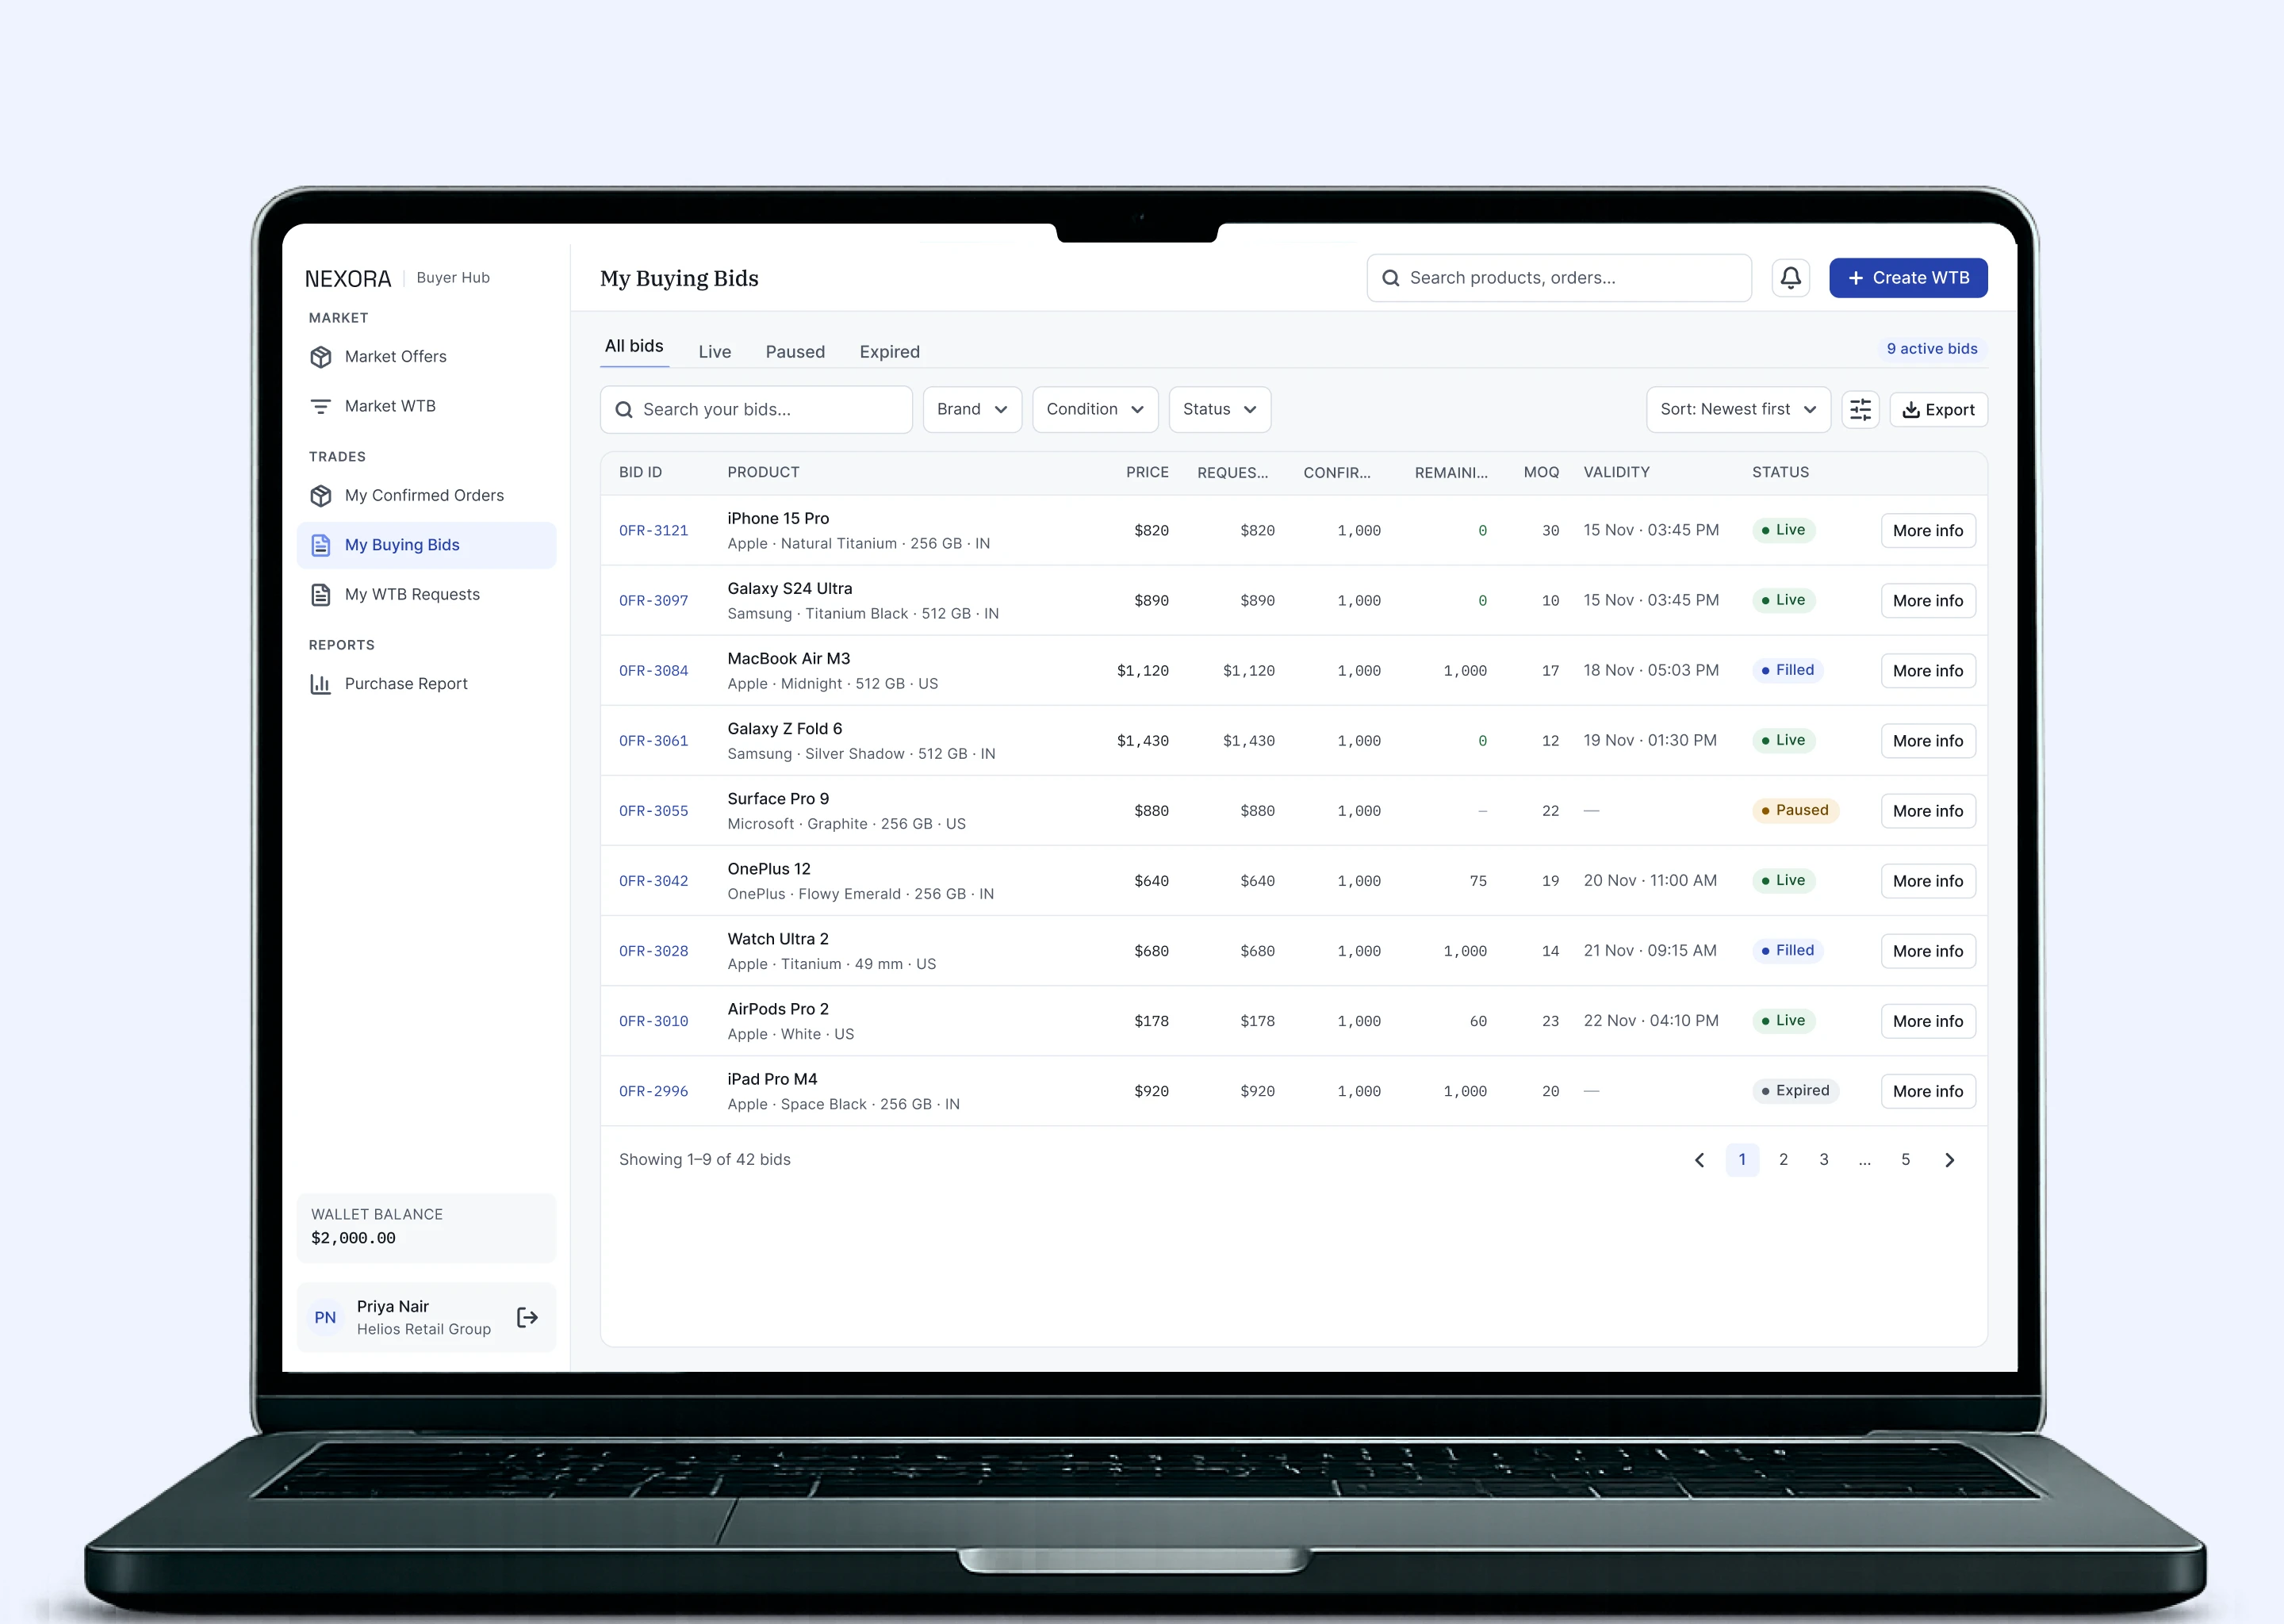Open notifications bell icon
Image resolution: width=2284 pixels, height=1624 pixels.
tap(1790, 278)
